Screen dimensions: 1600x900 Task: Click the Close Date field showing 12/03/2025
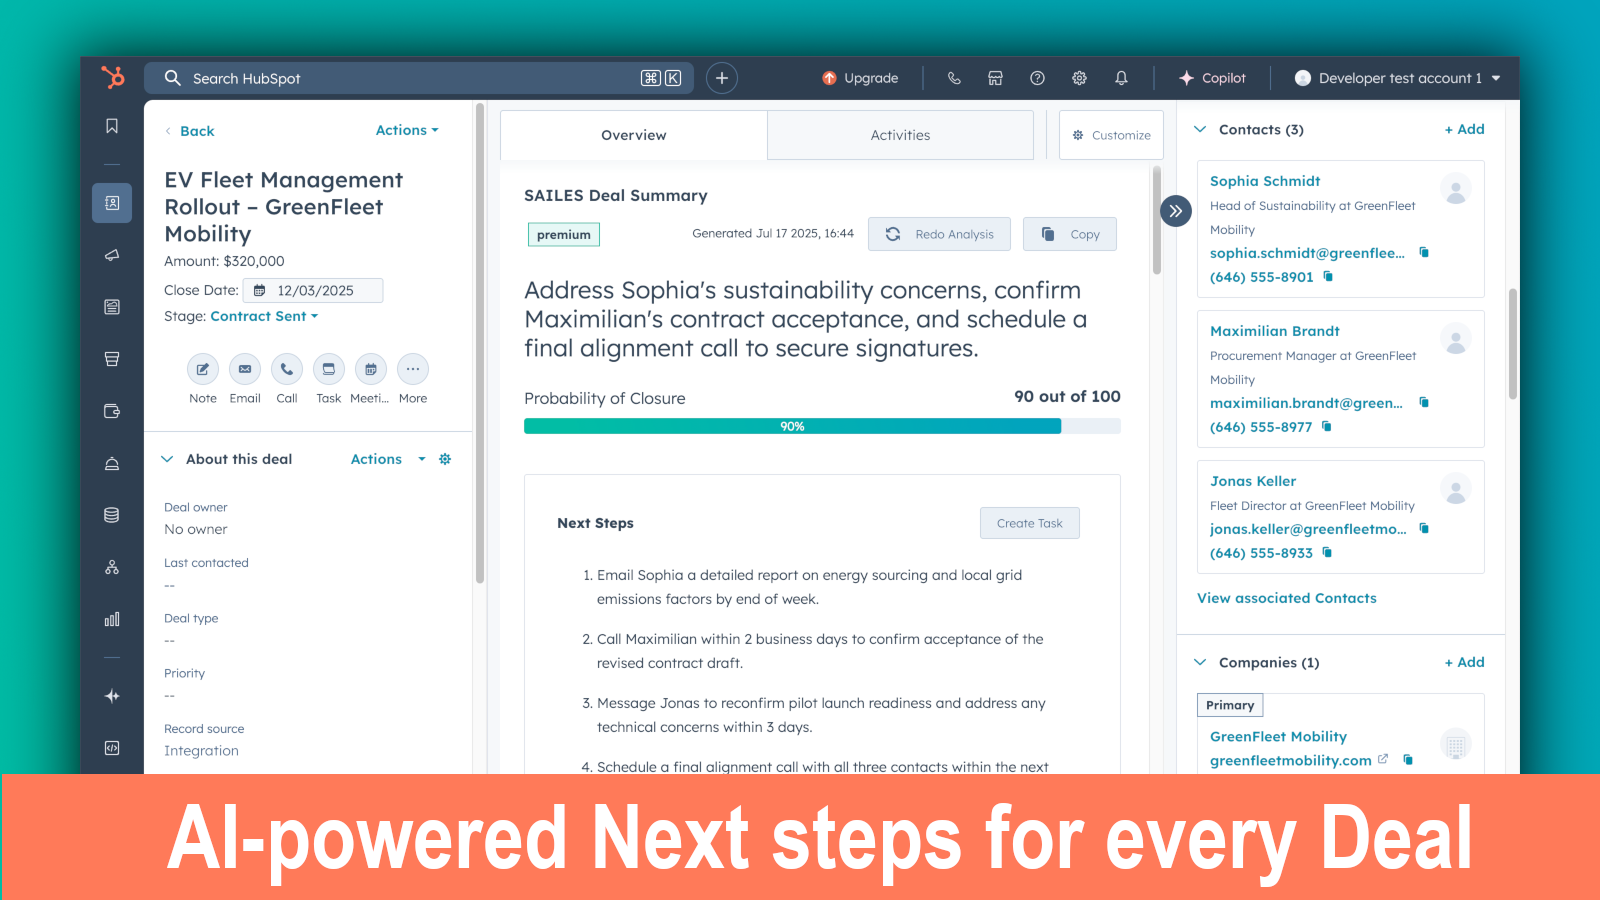[313, 290]
